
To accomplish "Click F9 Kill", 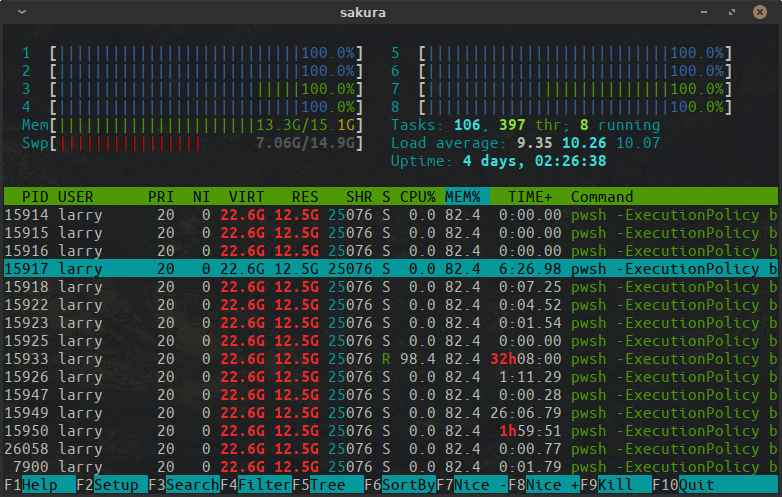I will tap(616, 485).
